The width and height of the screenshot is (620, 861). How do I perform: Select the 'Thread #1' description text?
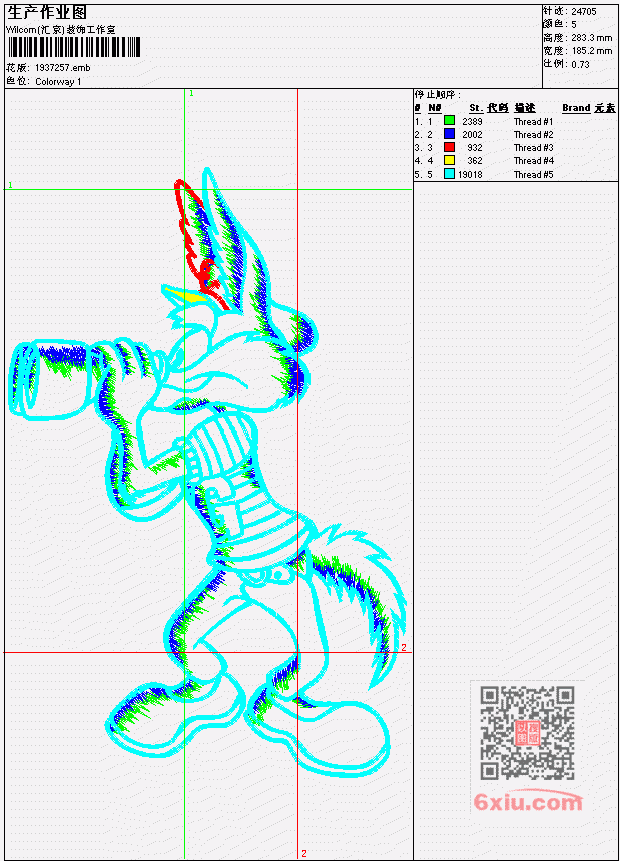(x=533, y=121)
